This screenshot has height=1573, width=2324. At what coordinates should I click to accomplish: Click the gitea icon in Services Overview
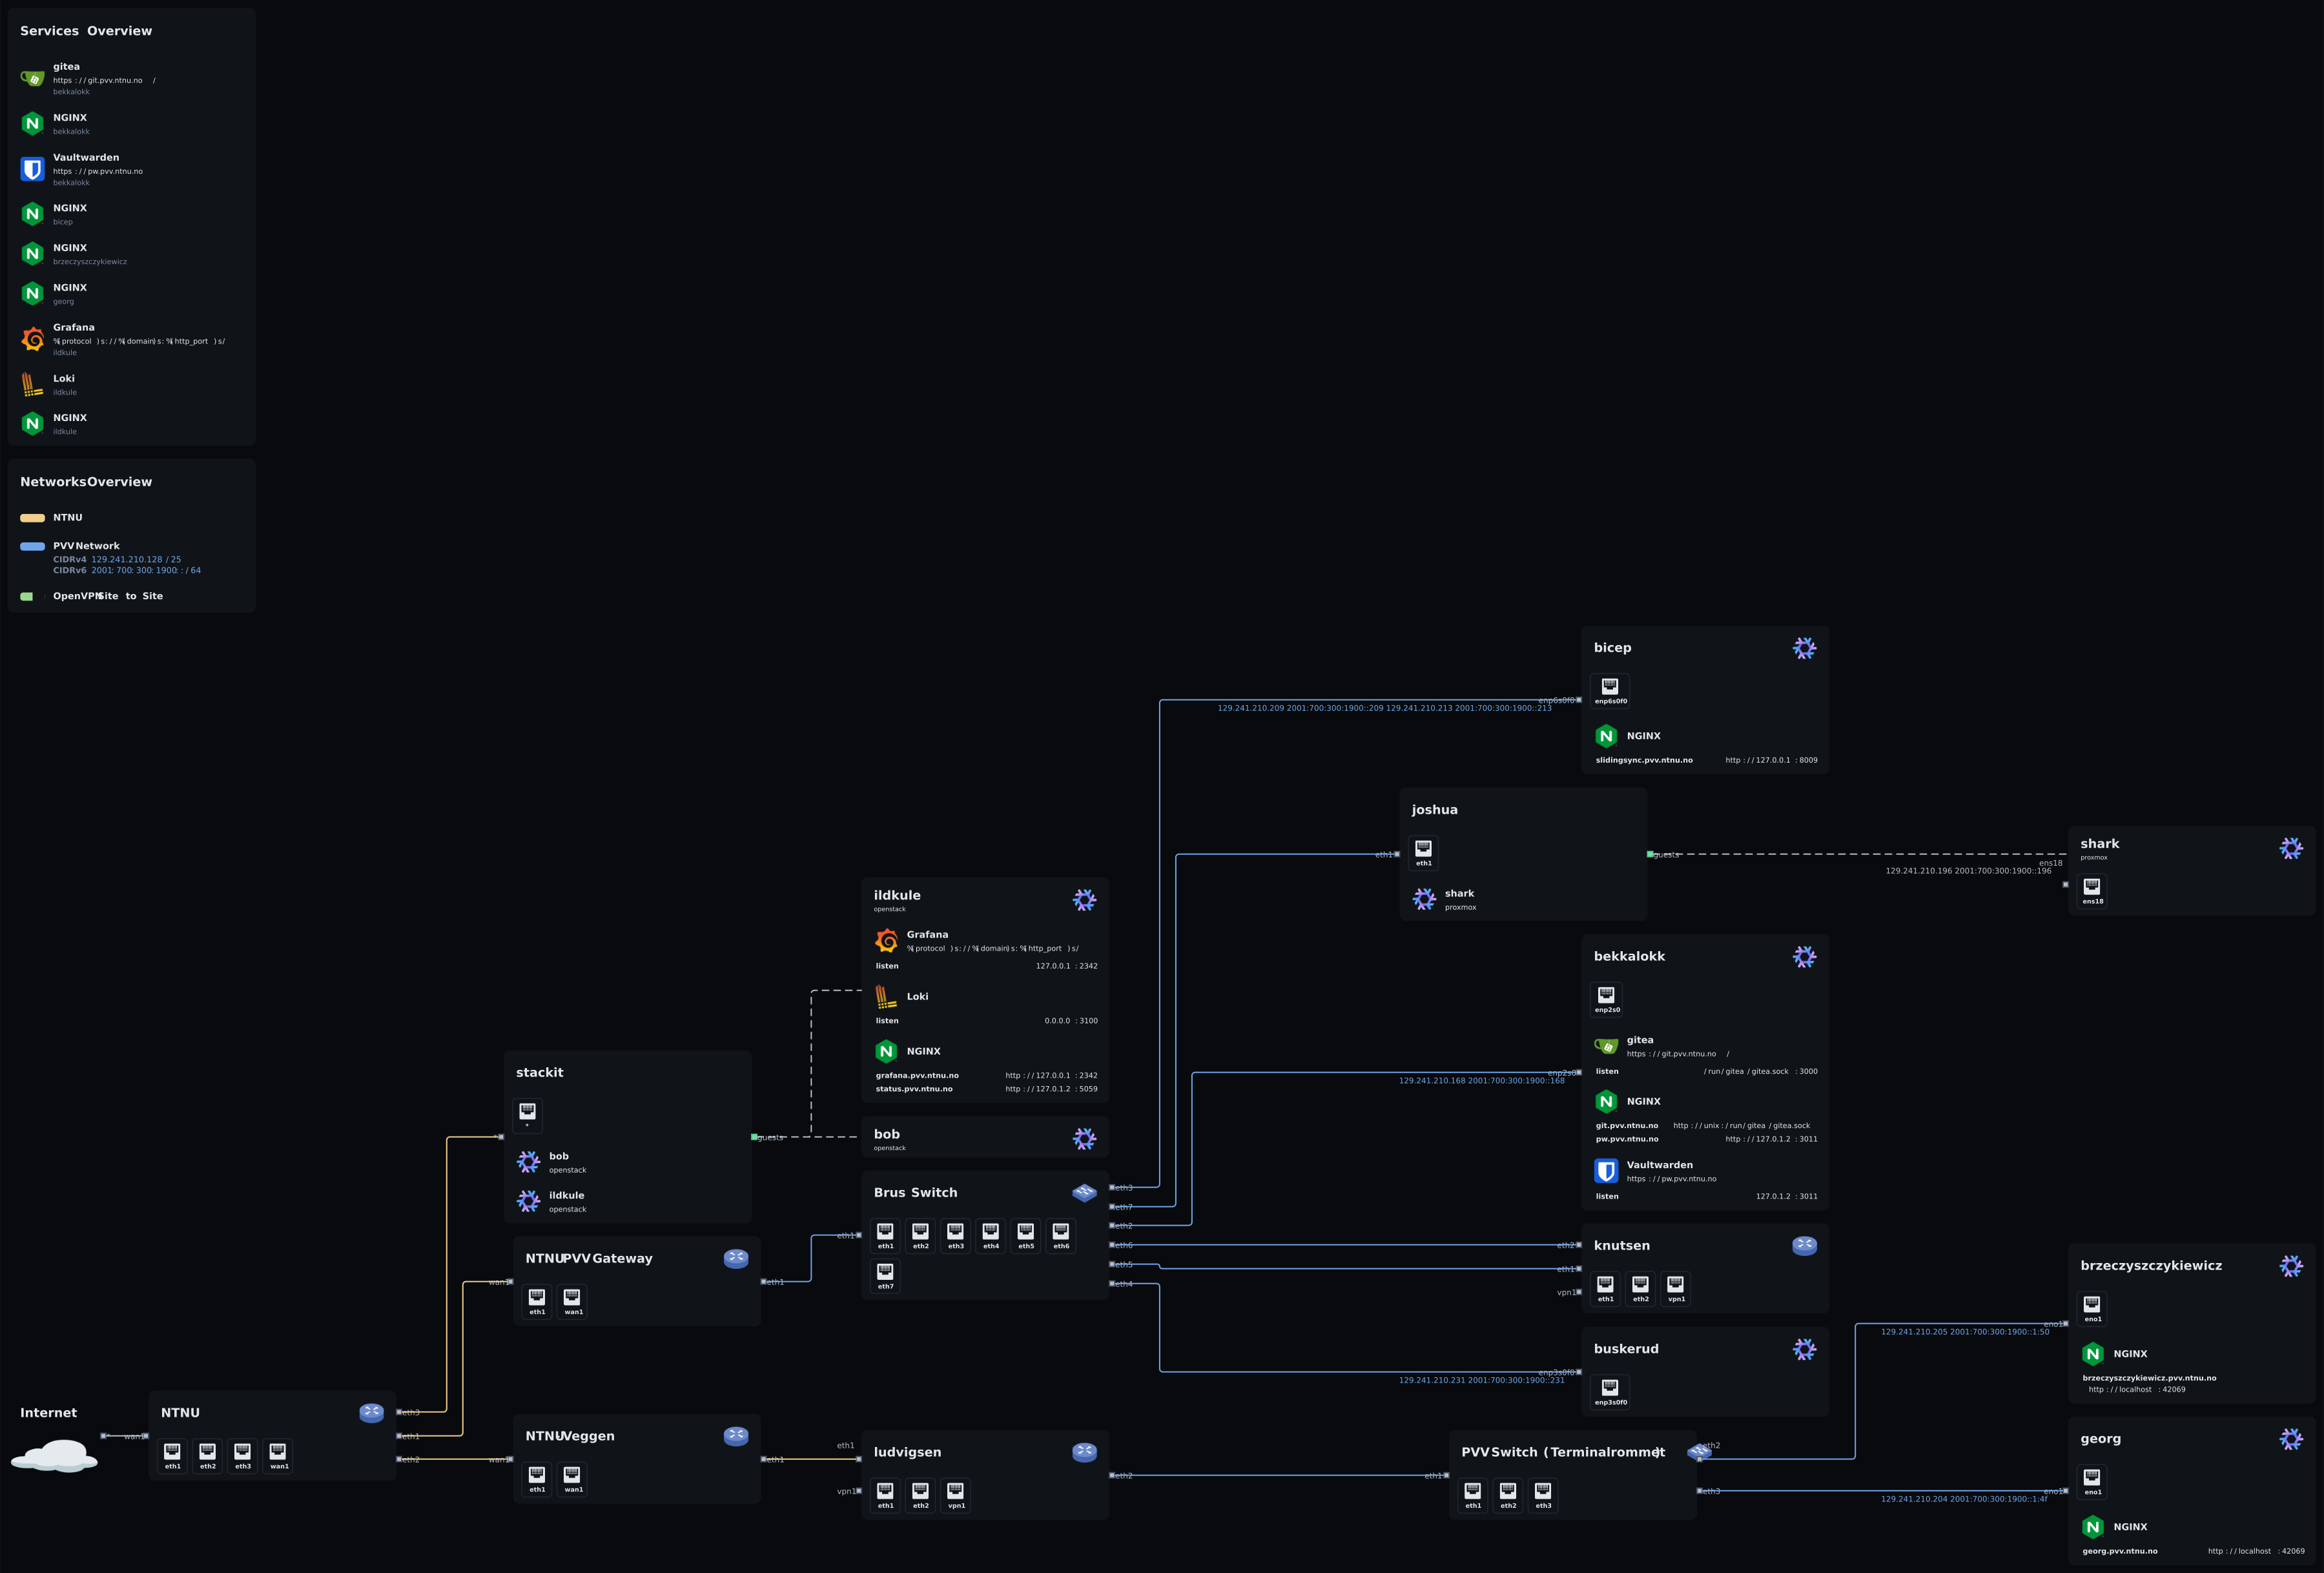[x=32, y=78]
